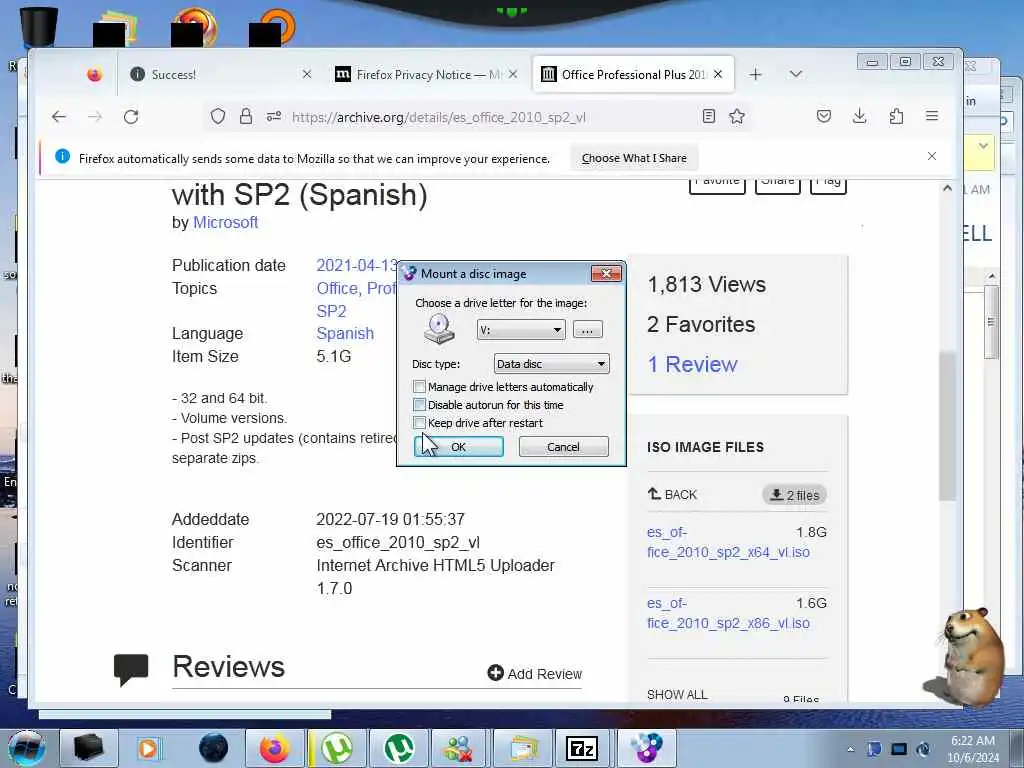This screenshot has width=1024, height=768.
Task: Open site permissions icon in address bar
Action: tap(274, 117)
